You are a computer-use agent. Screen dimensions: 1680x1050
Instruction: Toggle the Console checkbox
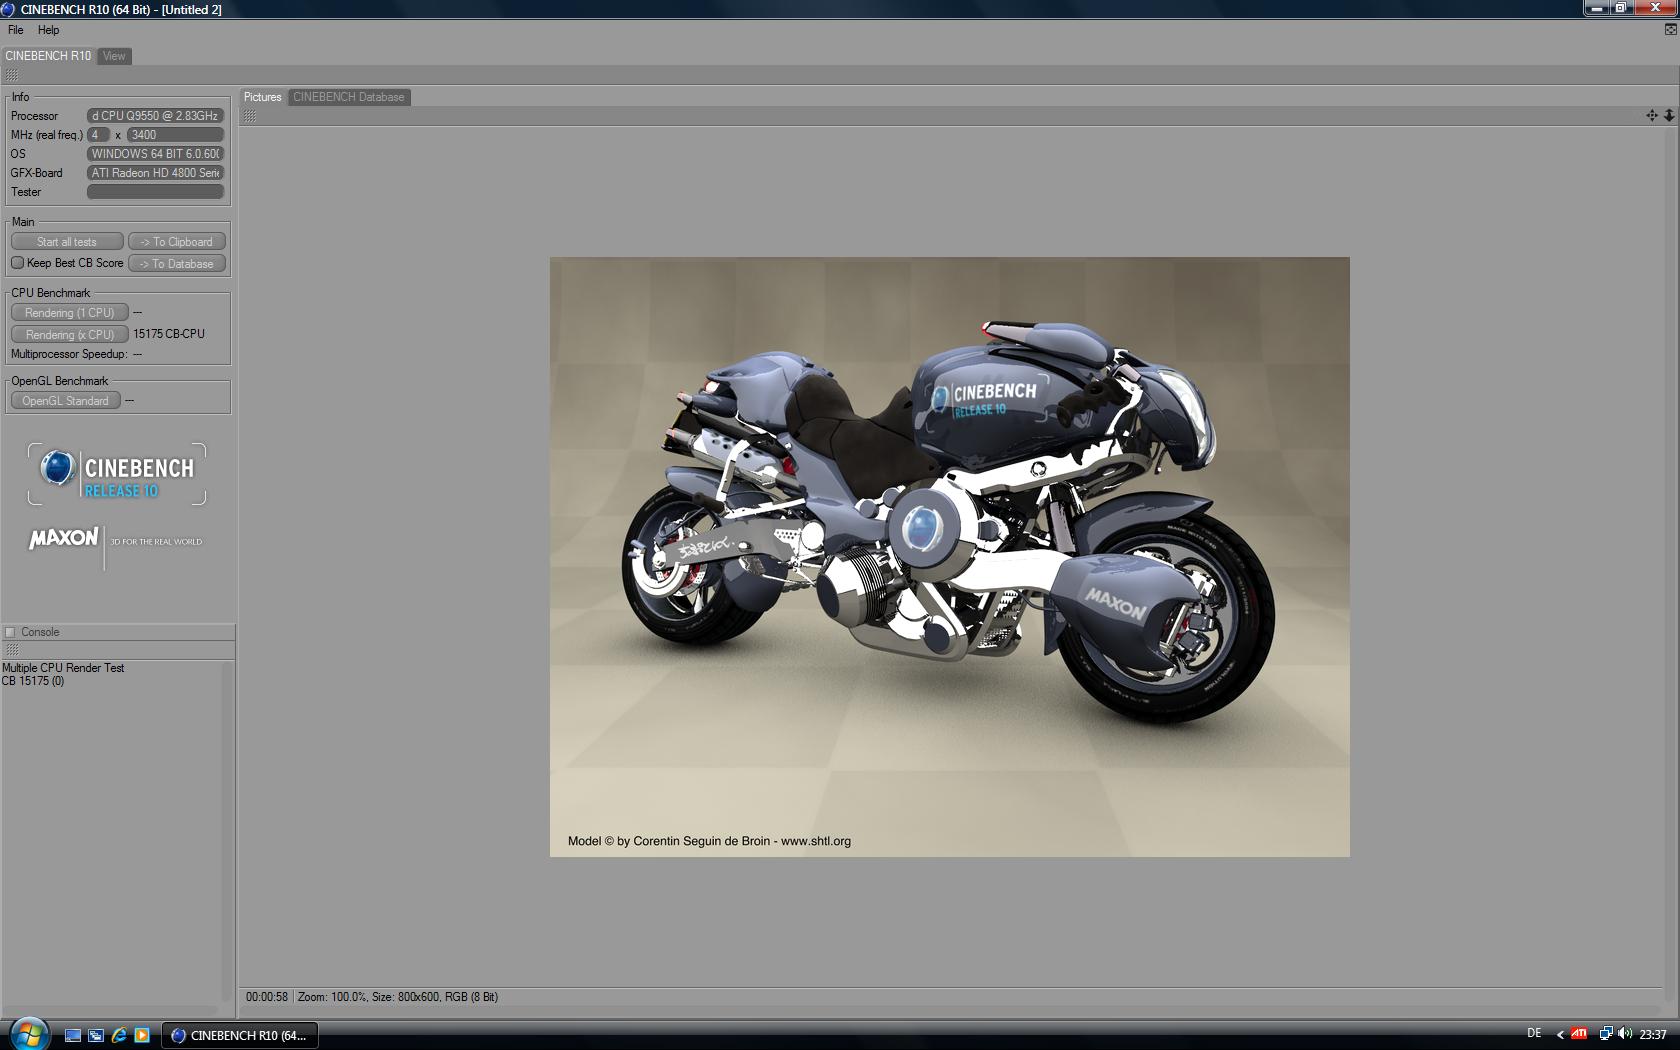point(10,632)
